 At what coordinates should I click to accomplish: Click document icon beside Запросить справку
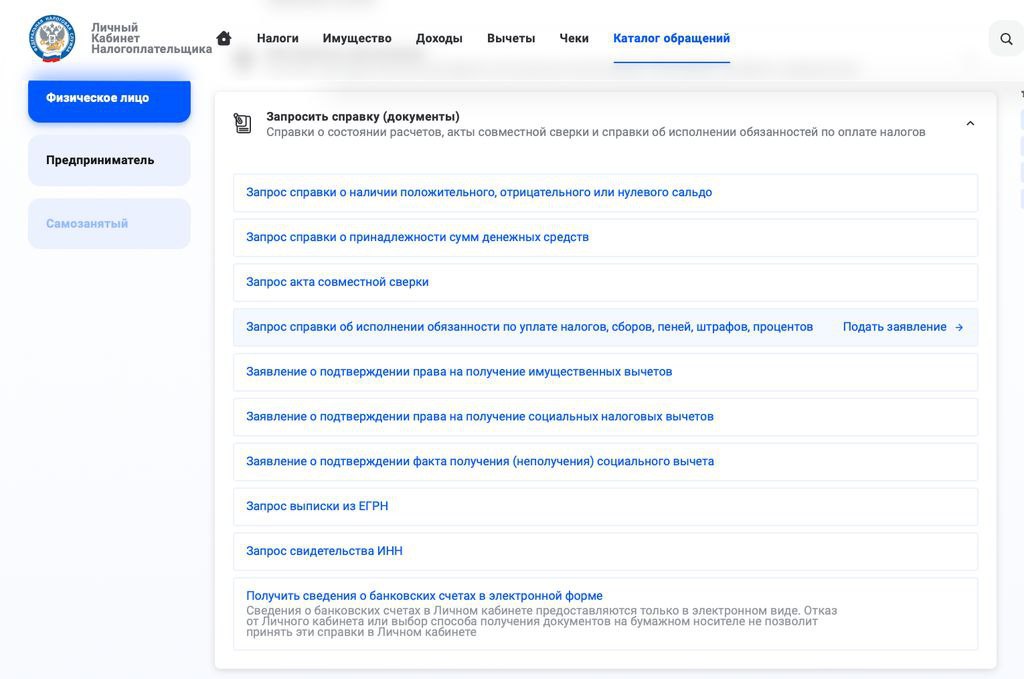242,123
